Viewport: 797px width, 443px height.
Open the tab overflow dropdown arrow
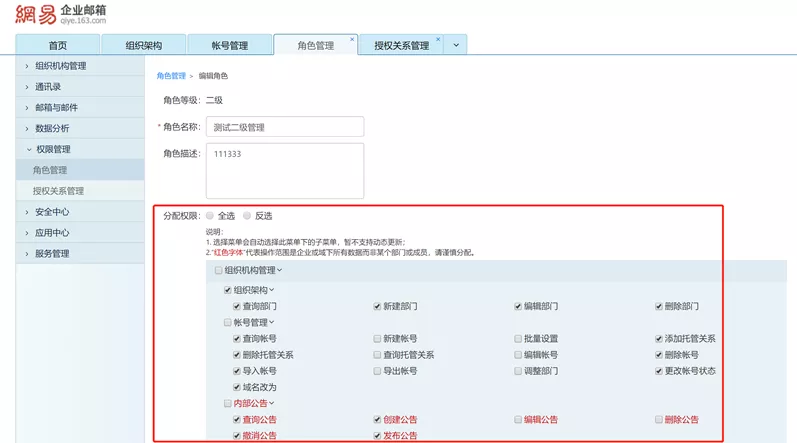tap(456, 45)
